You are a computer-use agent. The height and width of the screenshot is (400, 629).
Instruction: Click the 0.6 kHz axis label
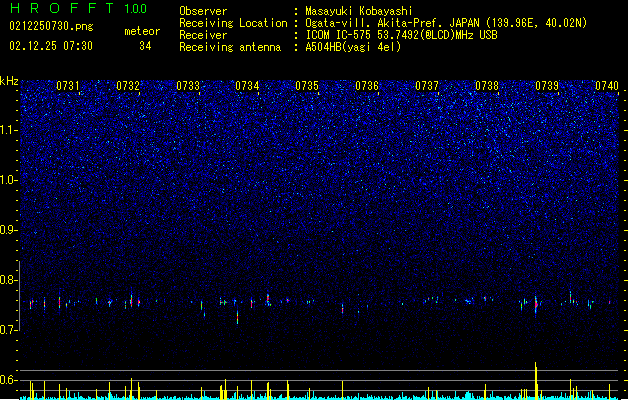(x=9, y=380)
